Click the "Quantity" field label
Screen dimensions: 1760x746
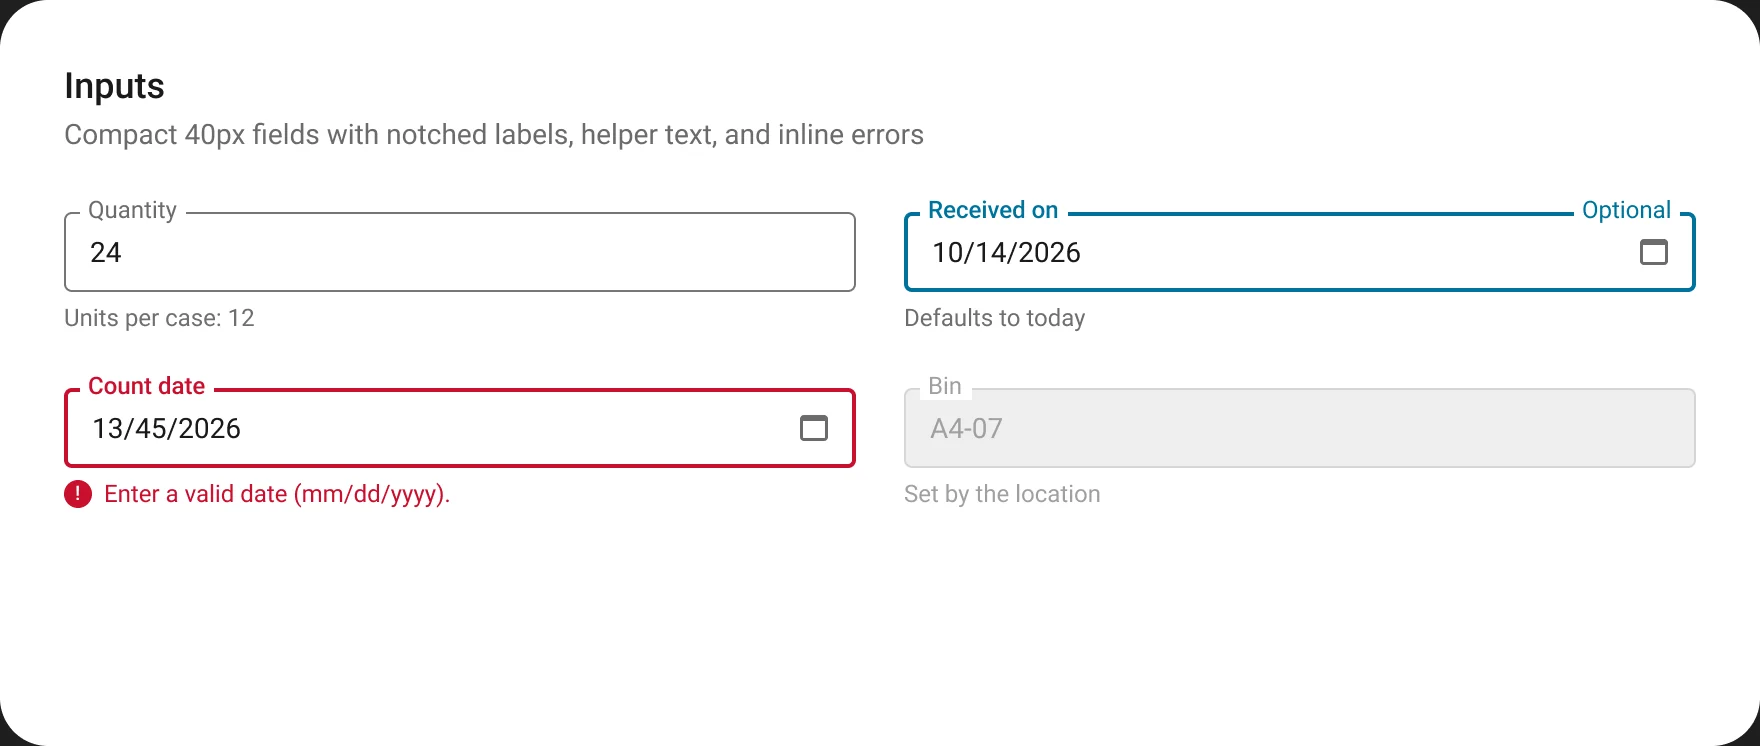[133, 210]
